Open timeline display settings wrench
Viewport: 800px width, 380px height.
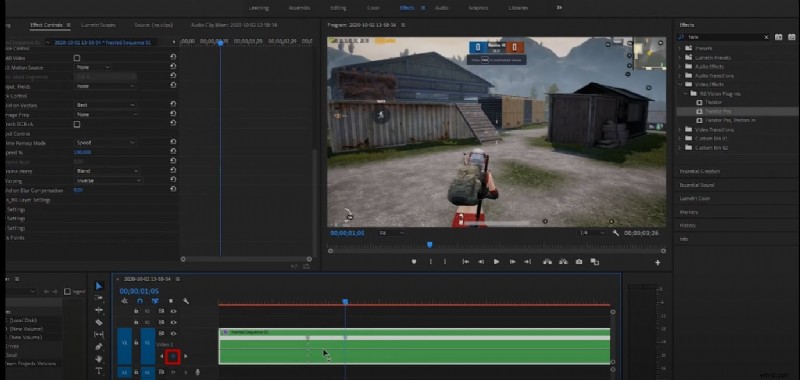pos(186,301)
